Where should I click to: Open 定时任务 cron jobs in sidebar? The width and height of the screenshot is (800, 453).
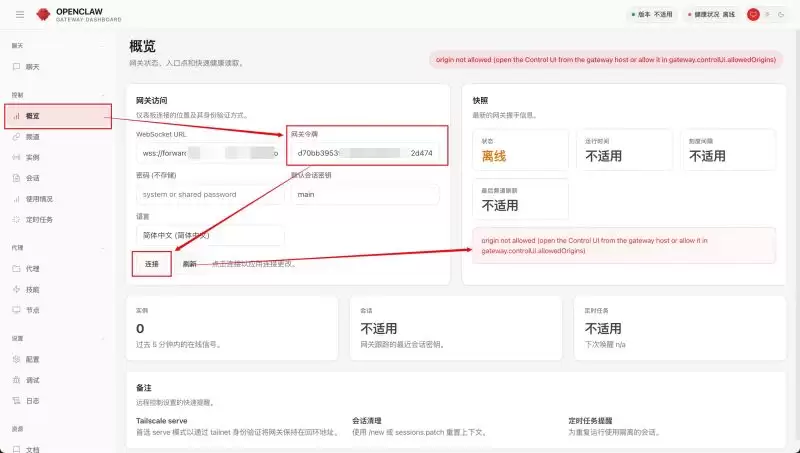coord(58,220)
